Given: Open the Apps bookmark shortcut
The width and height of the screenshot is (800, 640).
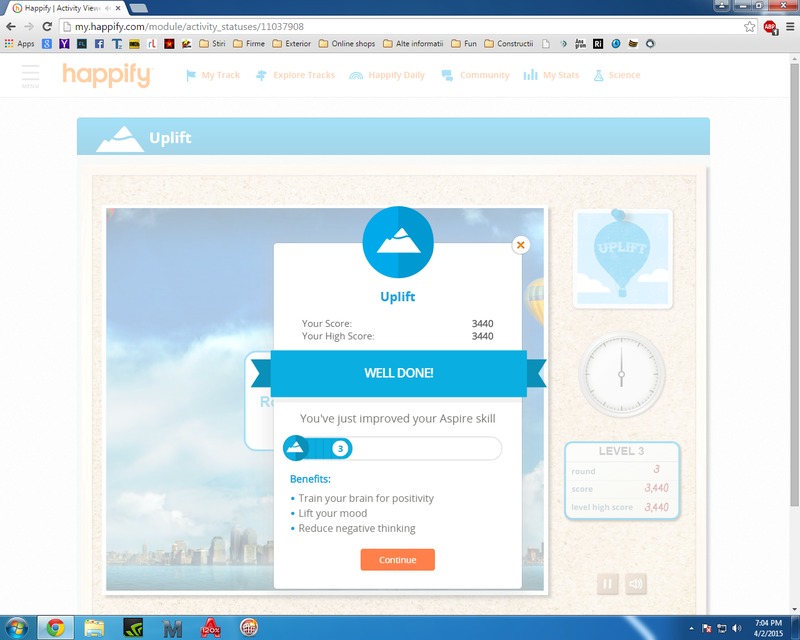Looking at the screenshot, I should pos(19,44).
